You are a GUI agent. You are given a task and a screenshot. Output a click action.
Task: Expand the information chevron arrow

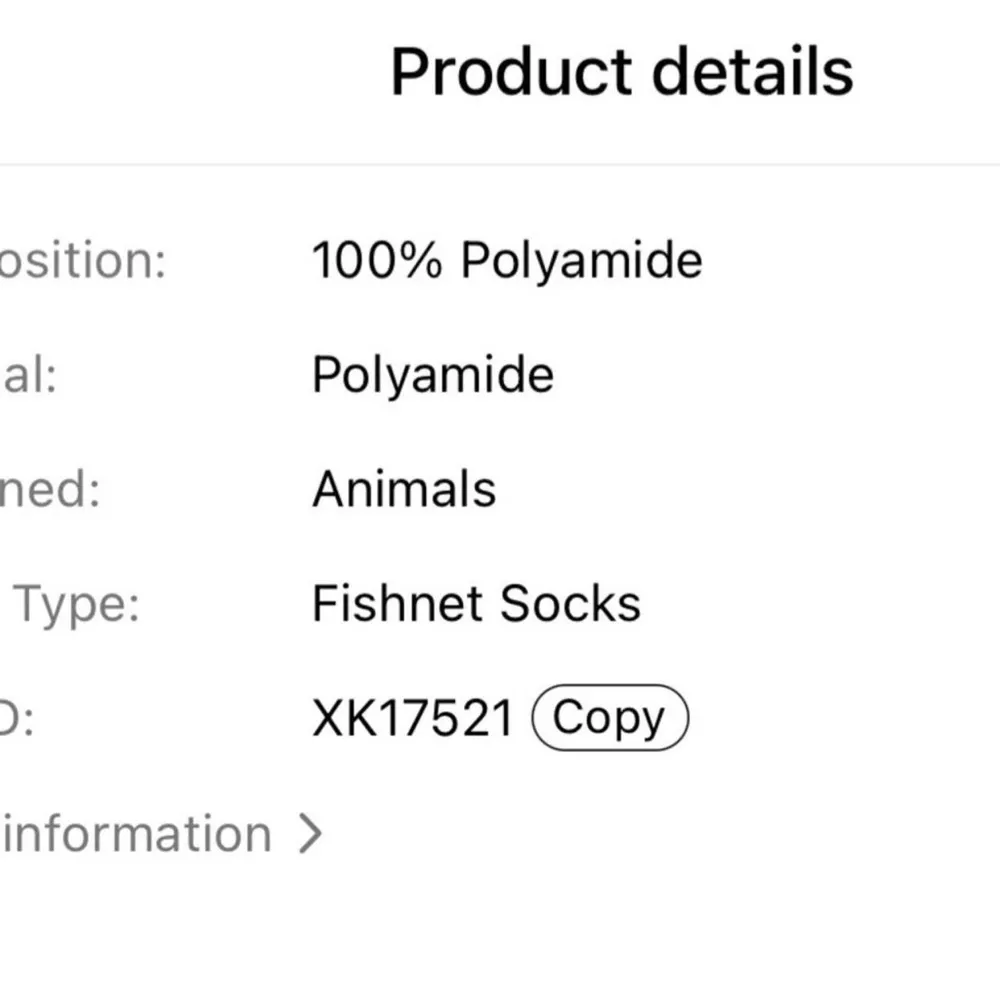pyautogui.click(x=312, y=833)
